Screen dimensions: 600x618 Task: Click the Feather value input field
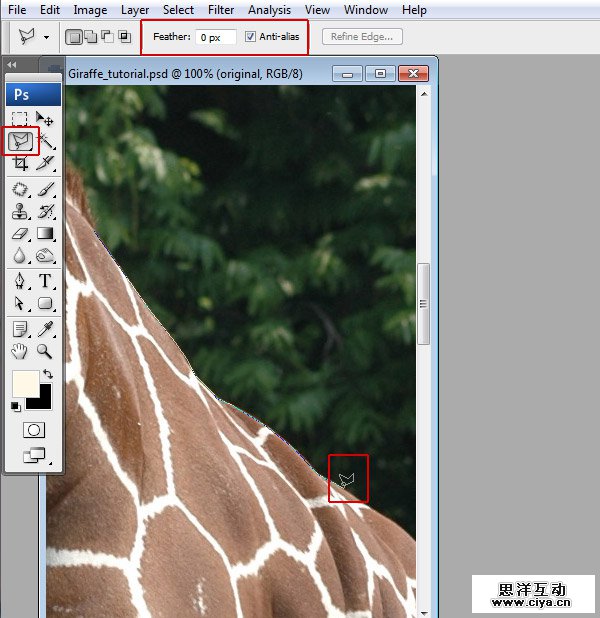(215, 37)
